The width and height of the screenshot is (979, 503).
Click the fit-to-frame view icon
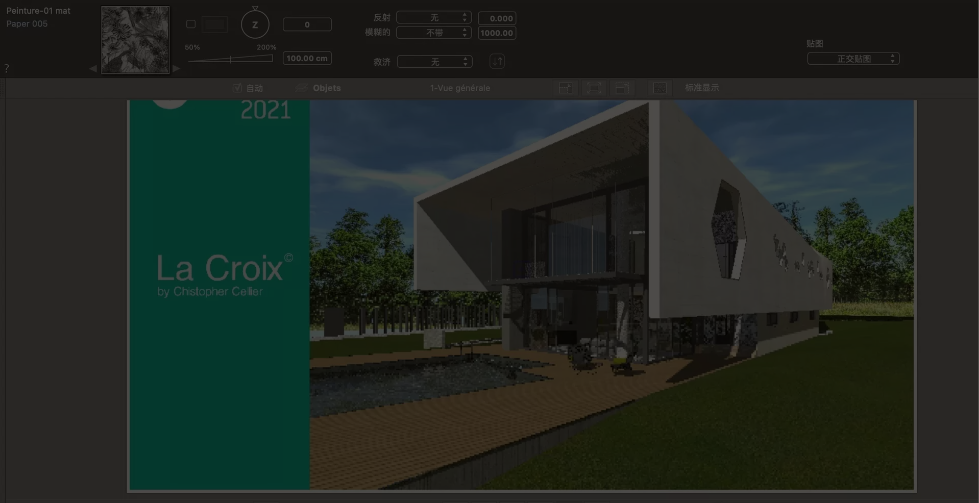click(x=594, y=88)
